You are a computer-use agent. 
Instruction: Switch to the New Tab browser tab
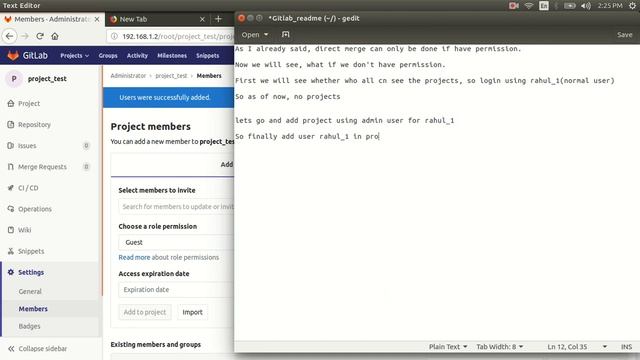[157, 19]
